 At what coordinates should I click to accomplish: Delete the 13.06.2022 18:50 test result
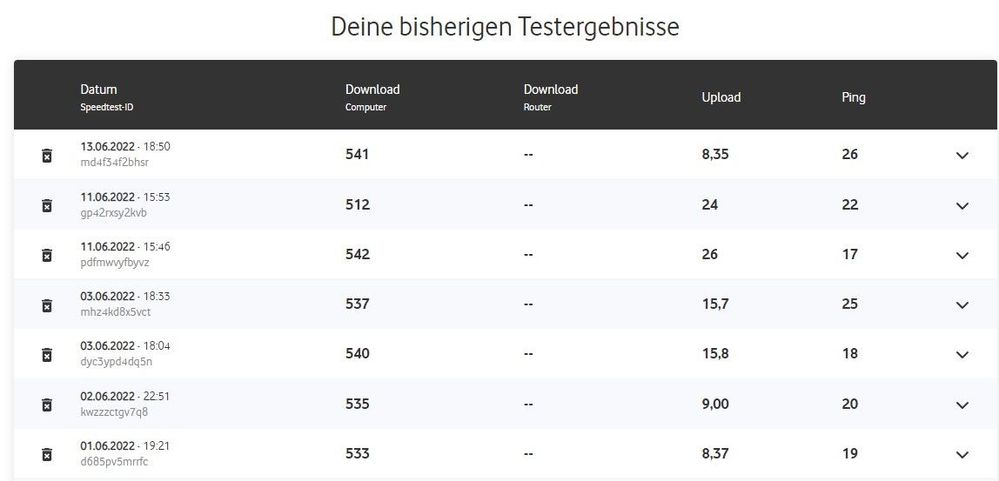46,155
